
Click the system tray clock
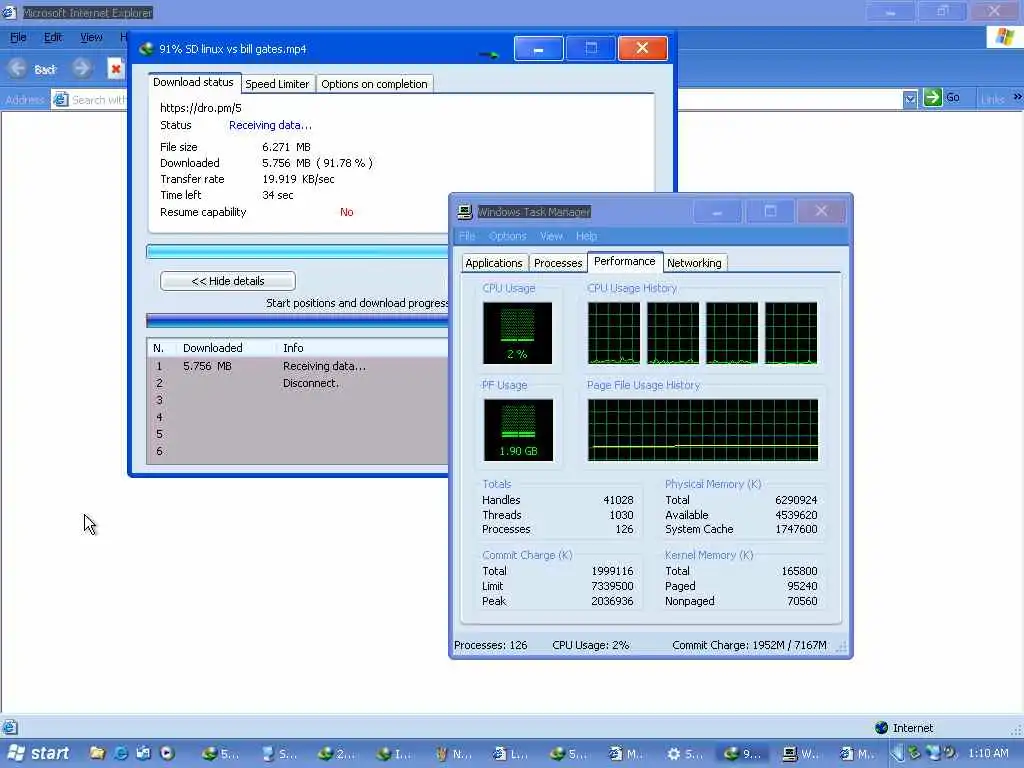click(988, 753)
